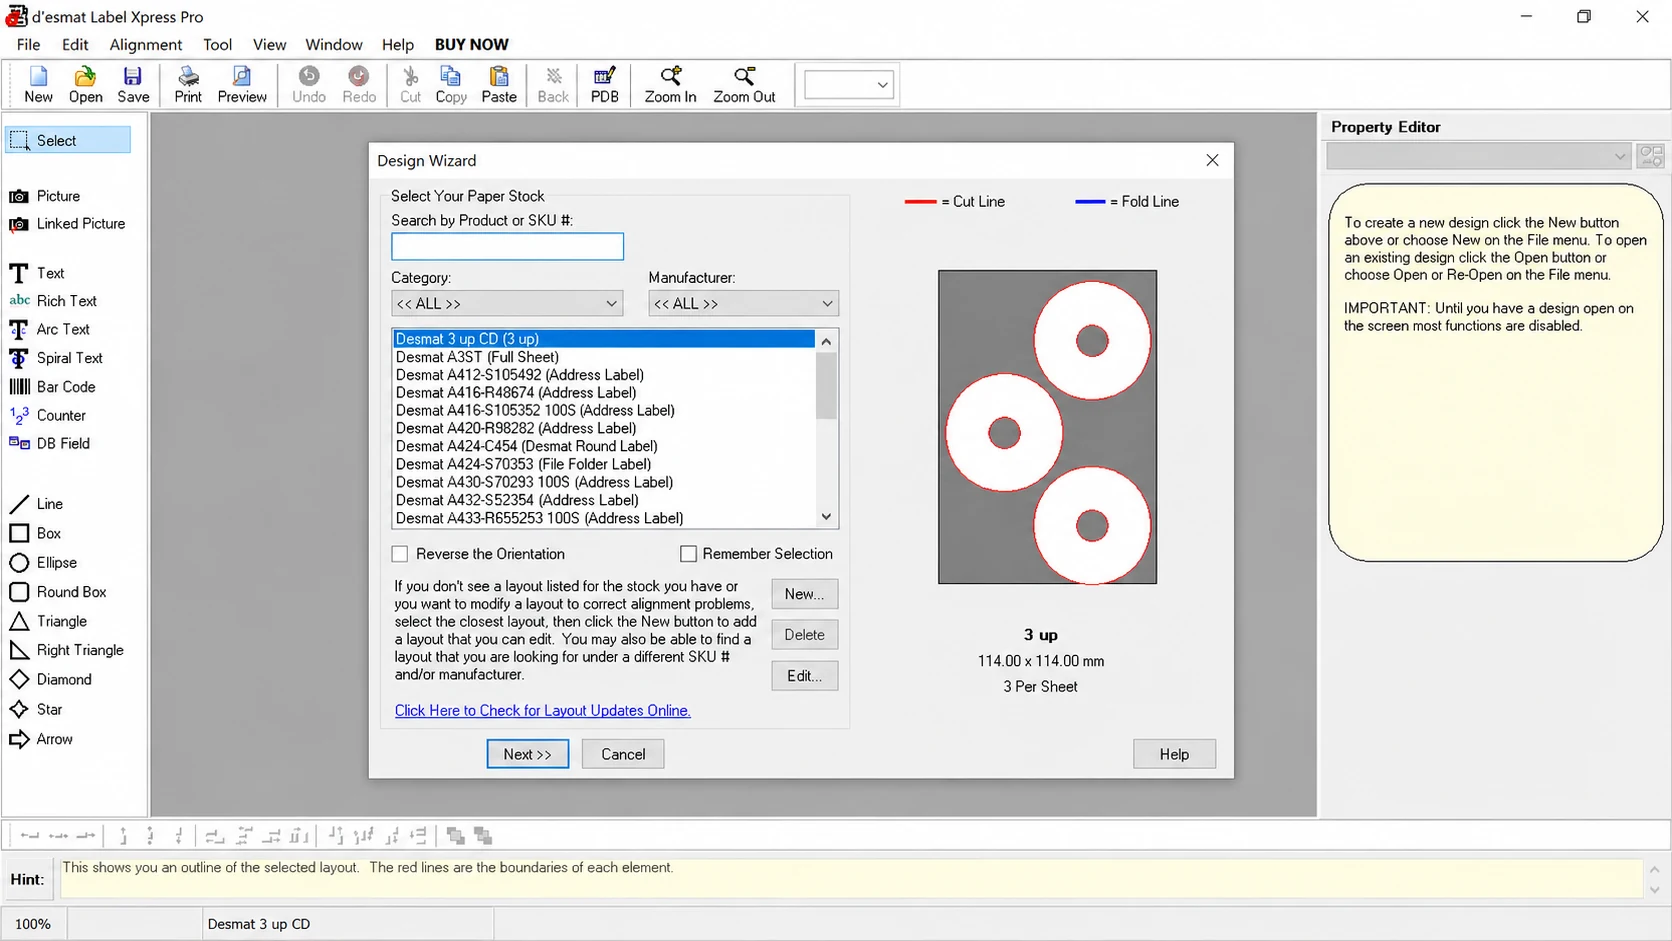
Task: Save the design using the Save icon
Action: click(x=133, y=85)
